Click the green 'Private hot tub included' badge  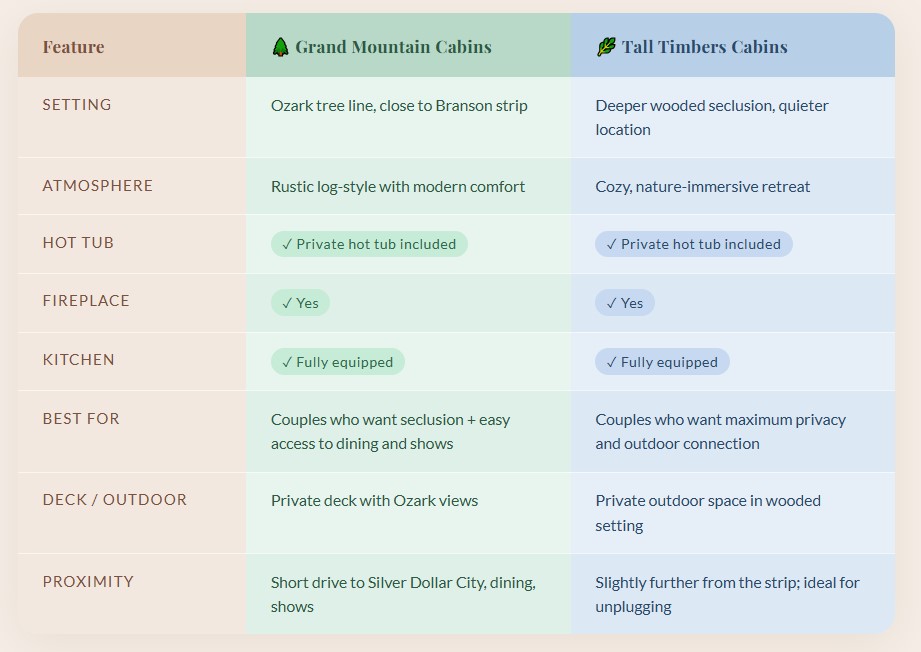point(369,244)
